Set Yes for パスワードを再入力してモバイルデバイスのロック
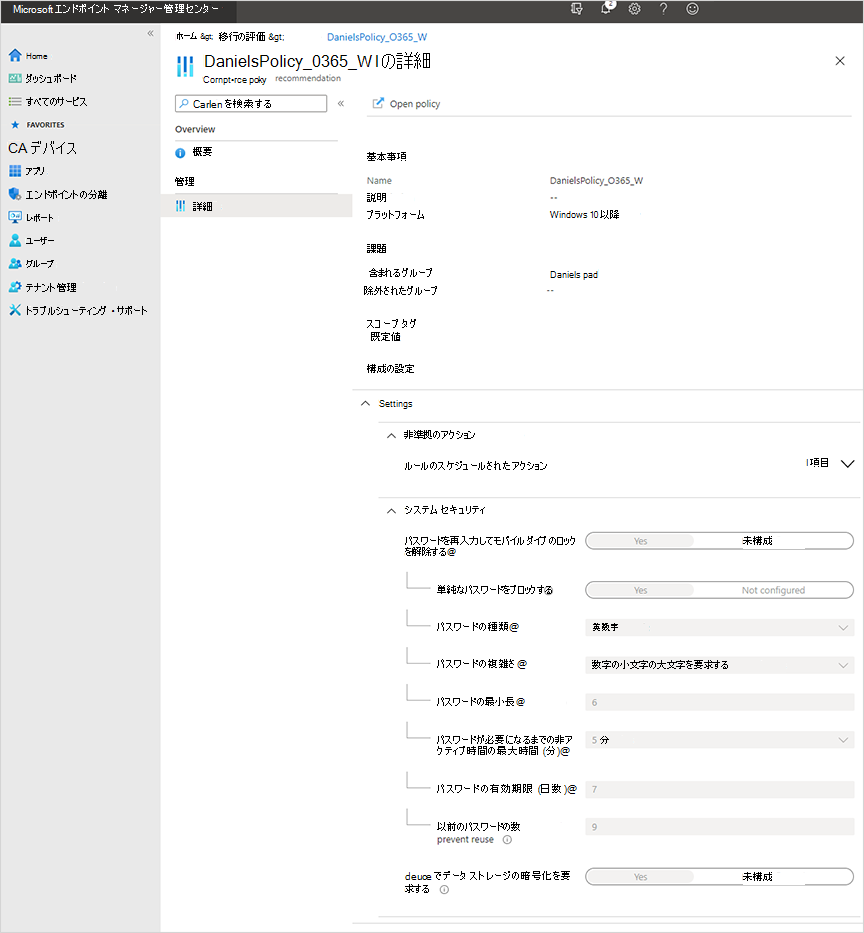 [640, 541]
